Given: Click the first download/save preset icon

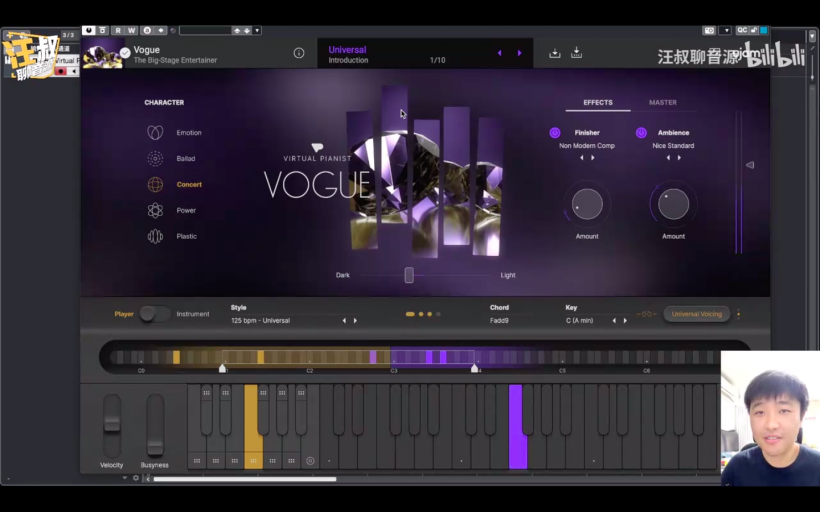Looking at the screenshot, I should coord(555,53).
